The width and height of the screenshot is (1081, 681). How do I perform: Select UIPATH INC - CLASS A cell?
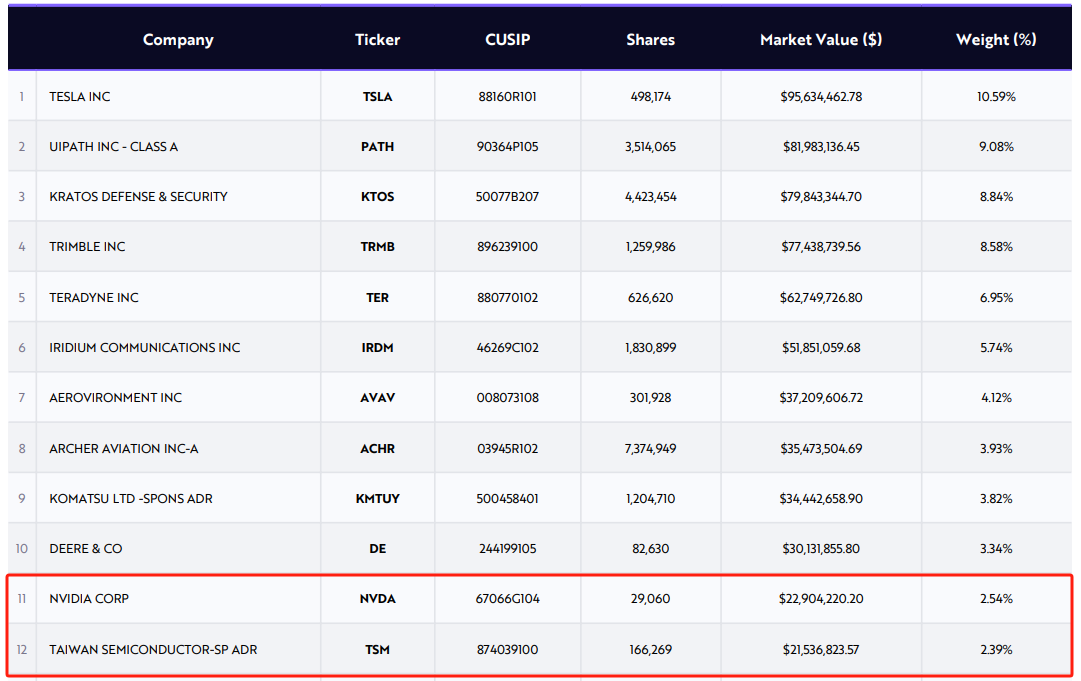coord(114,147)
